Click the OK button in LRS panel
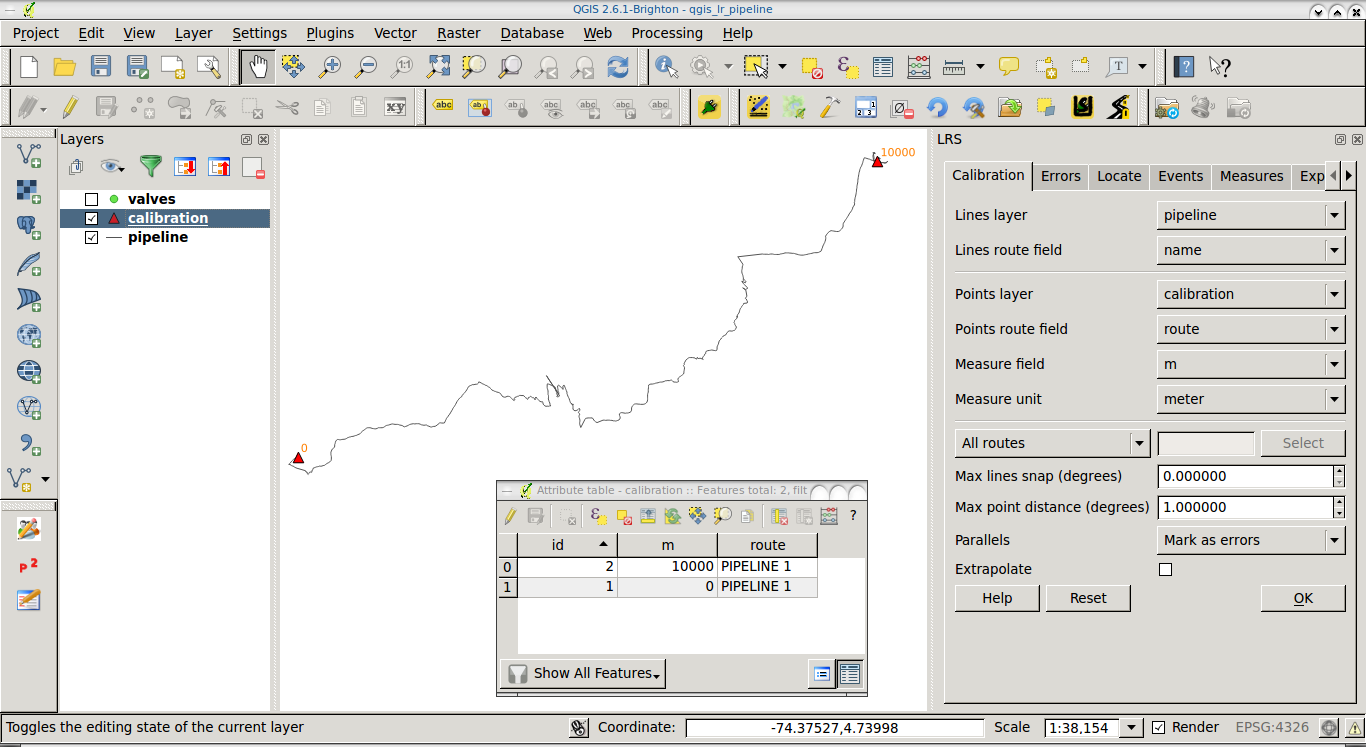Screen dimensions: 1366x747 pos(1303,598)
